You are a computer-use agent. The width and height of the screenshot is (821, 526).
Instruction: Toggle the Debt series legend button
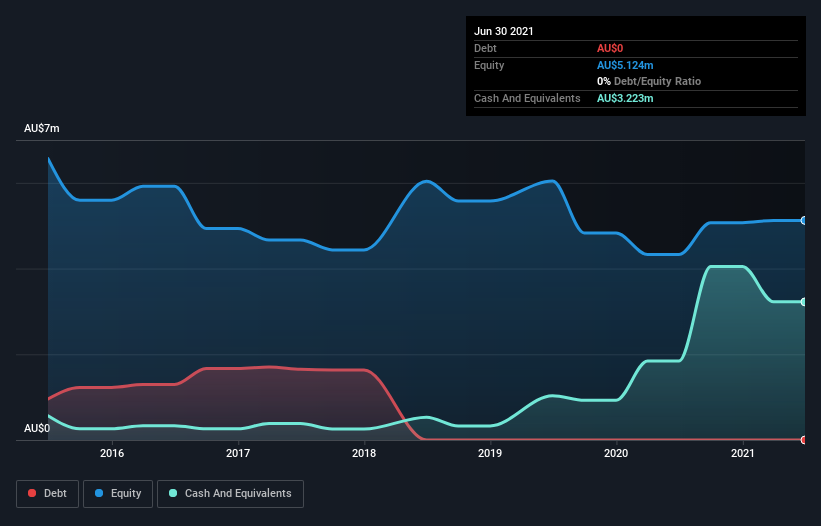tap(47, 494)
